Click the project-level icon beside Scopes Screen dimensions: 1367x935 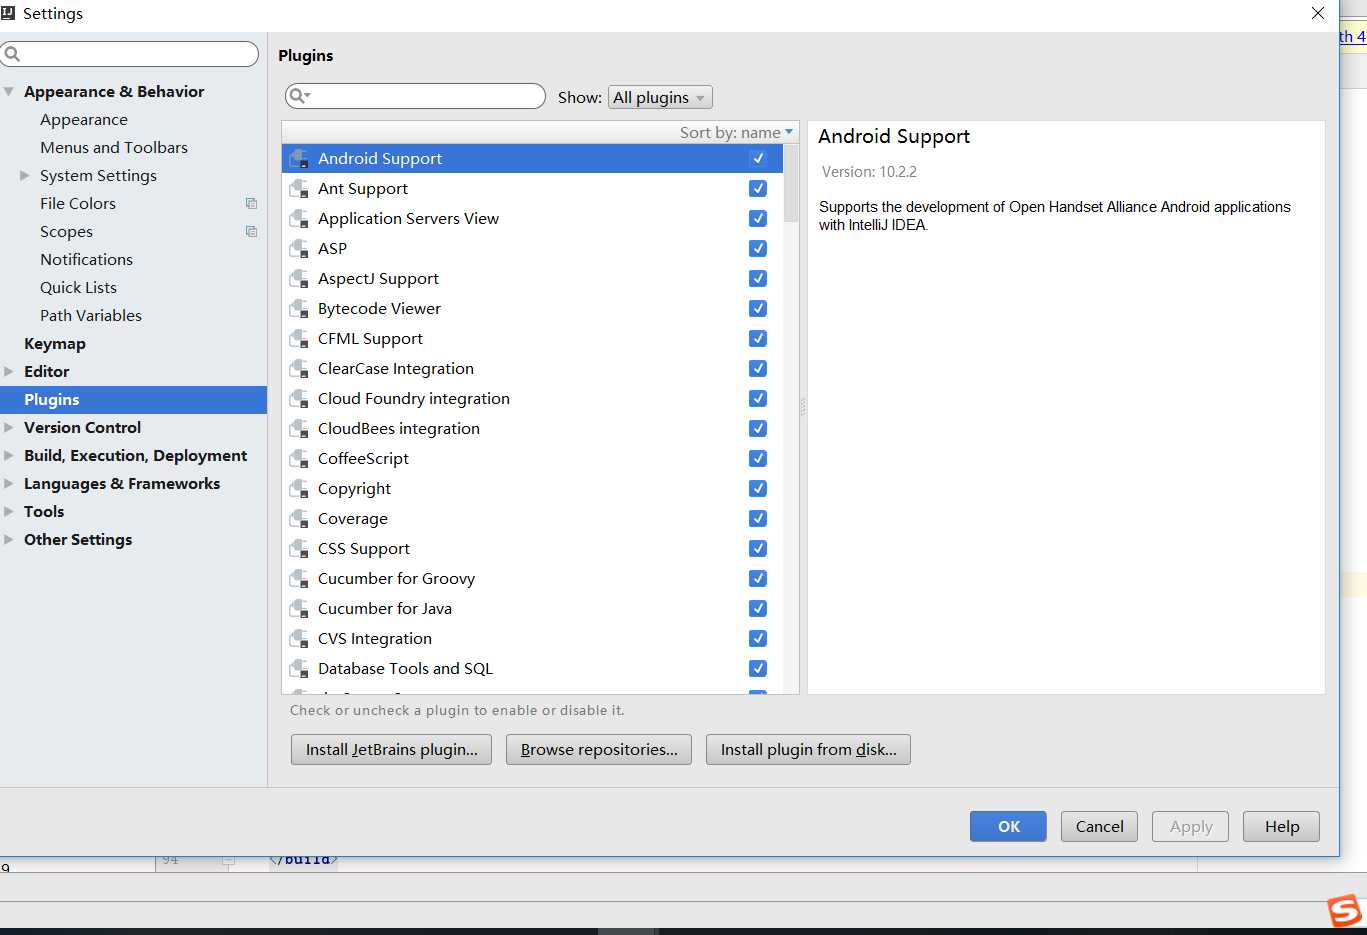point(251,231)
